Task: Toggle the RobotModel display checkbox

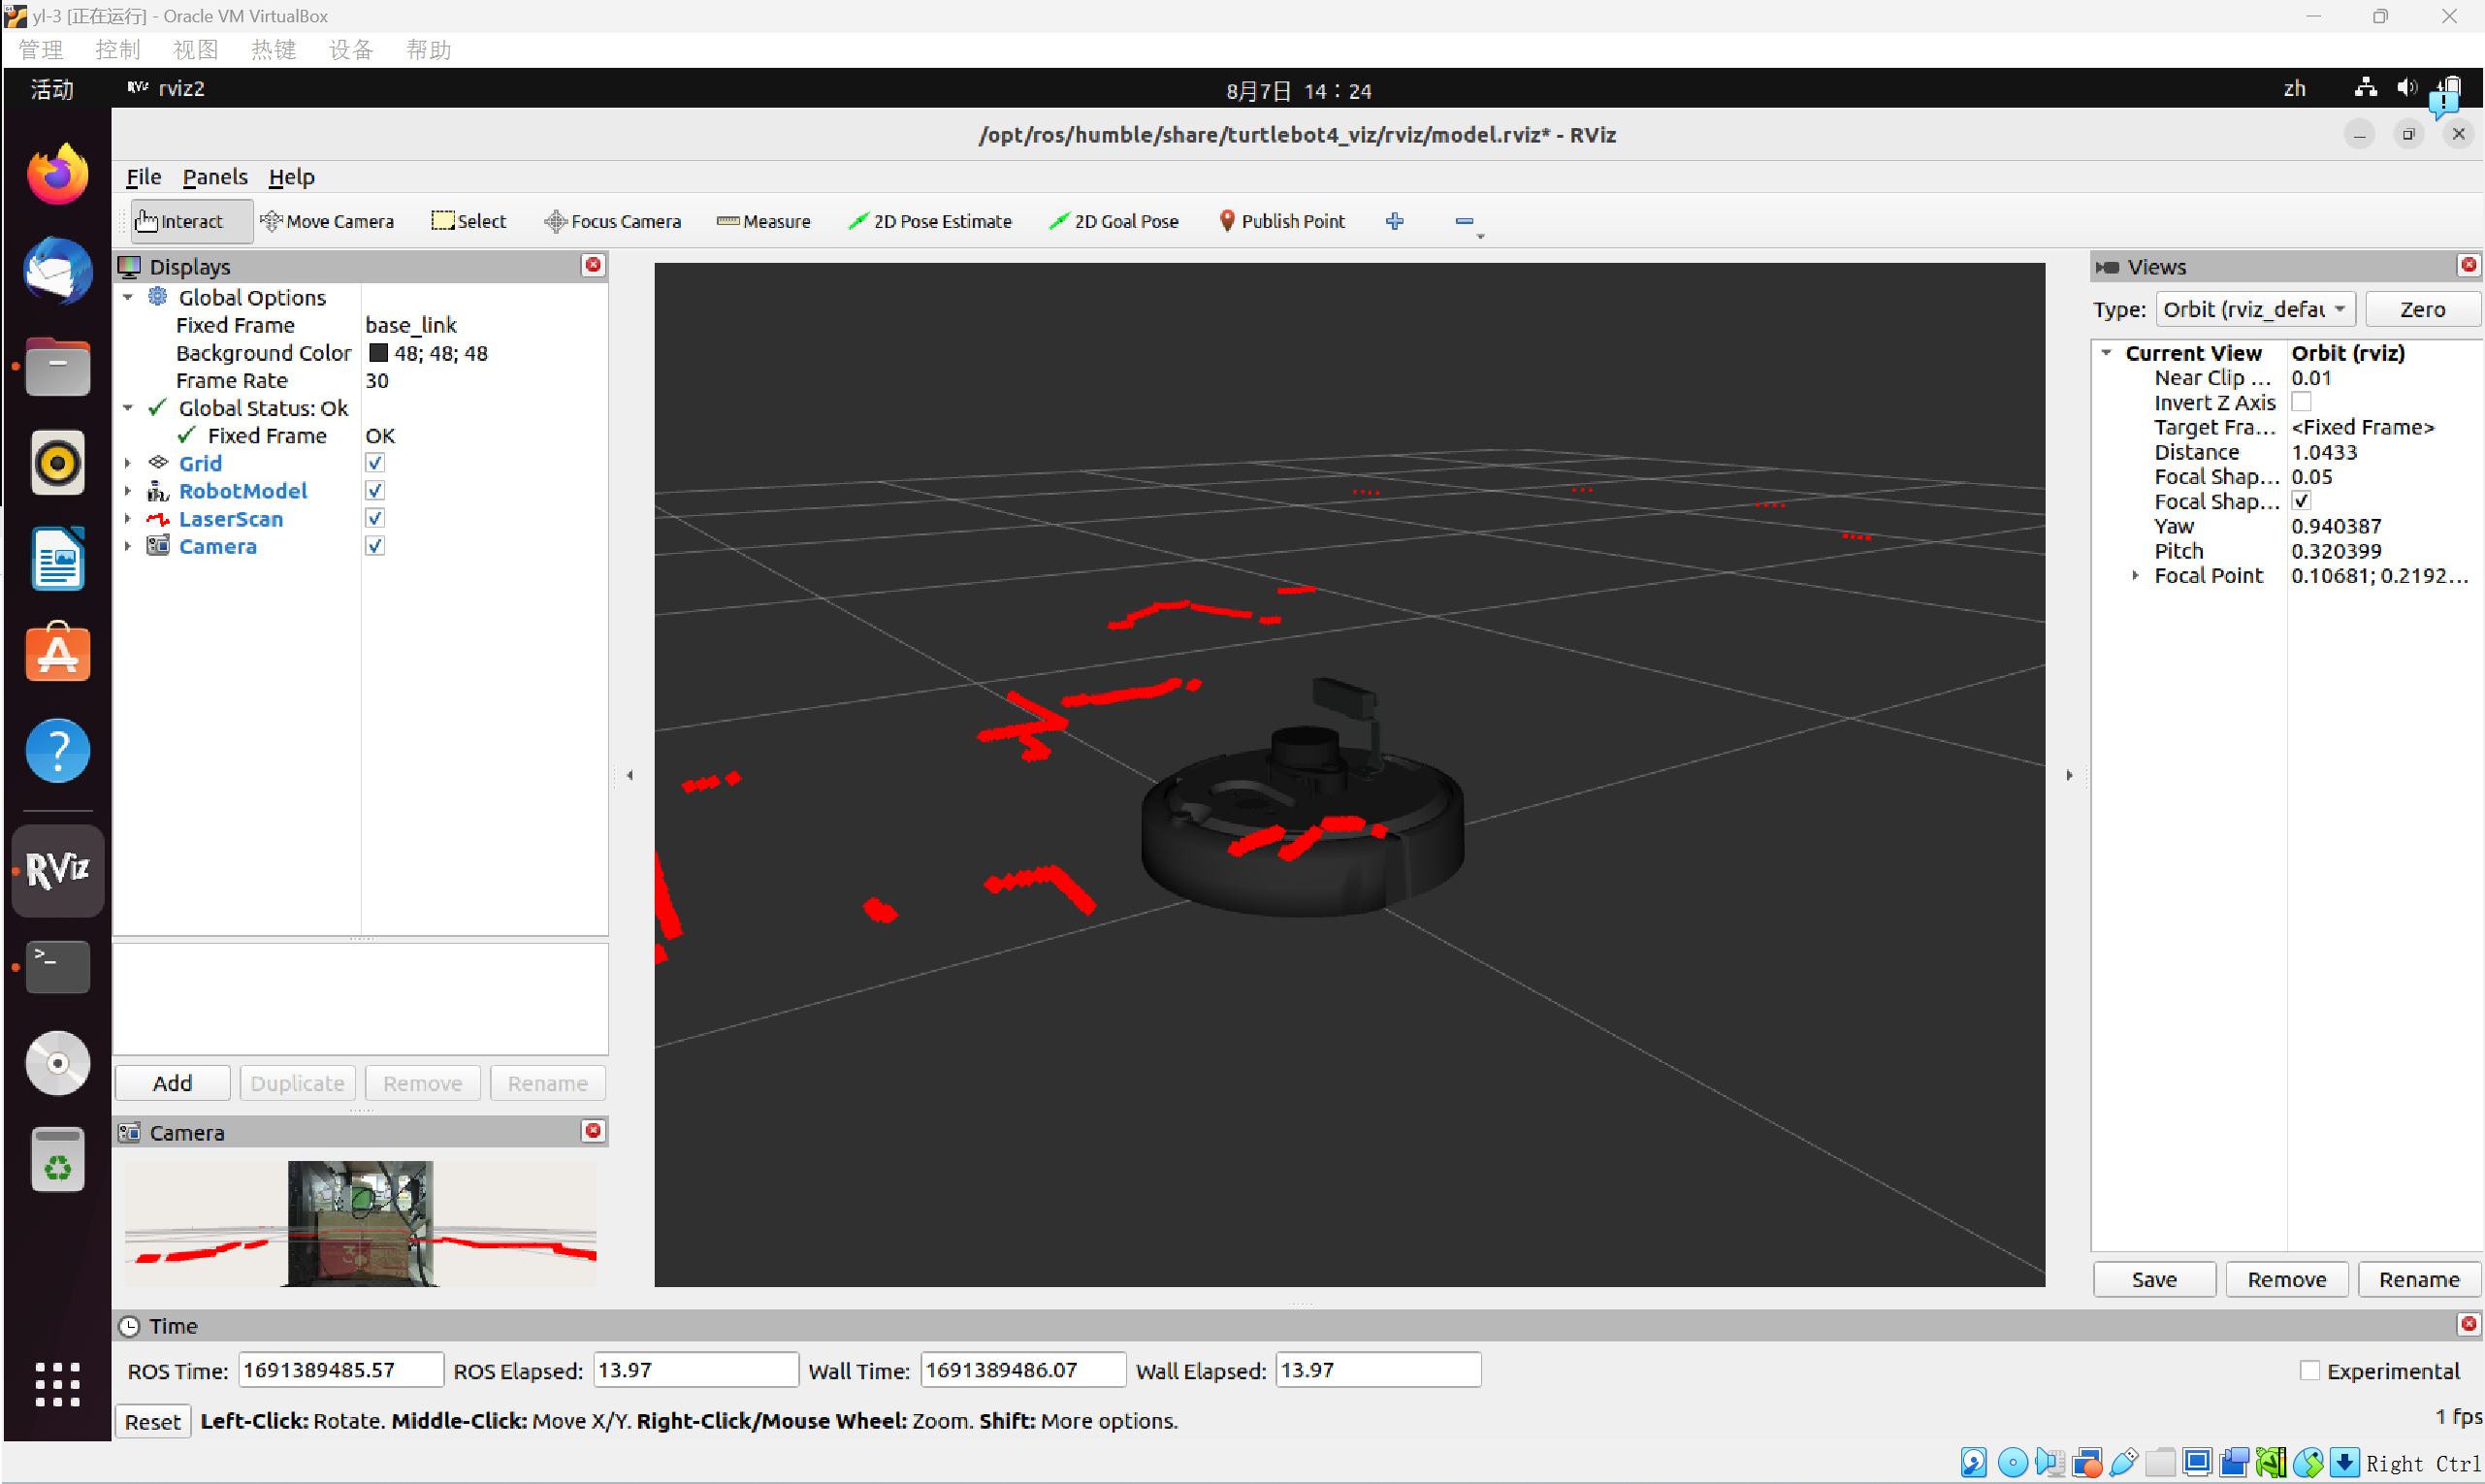Action: click(x=375, y=491)
